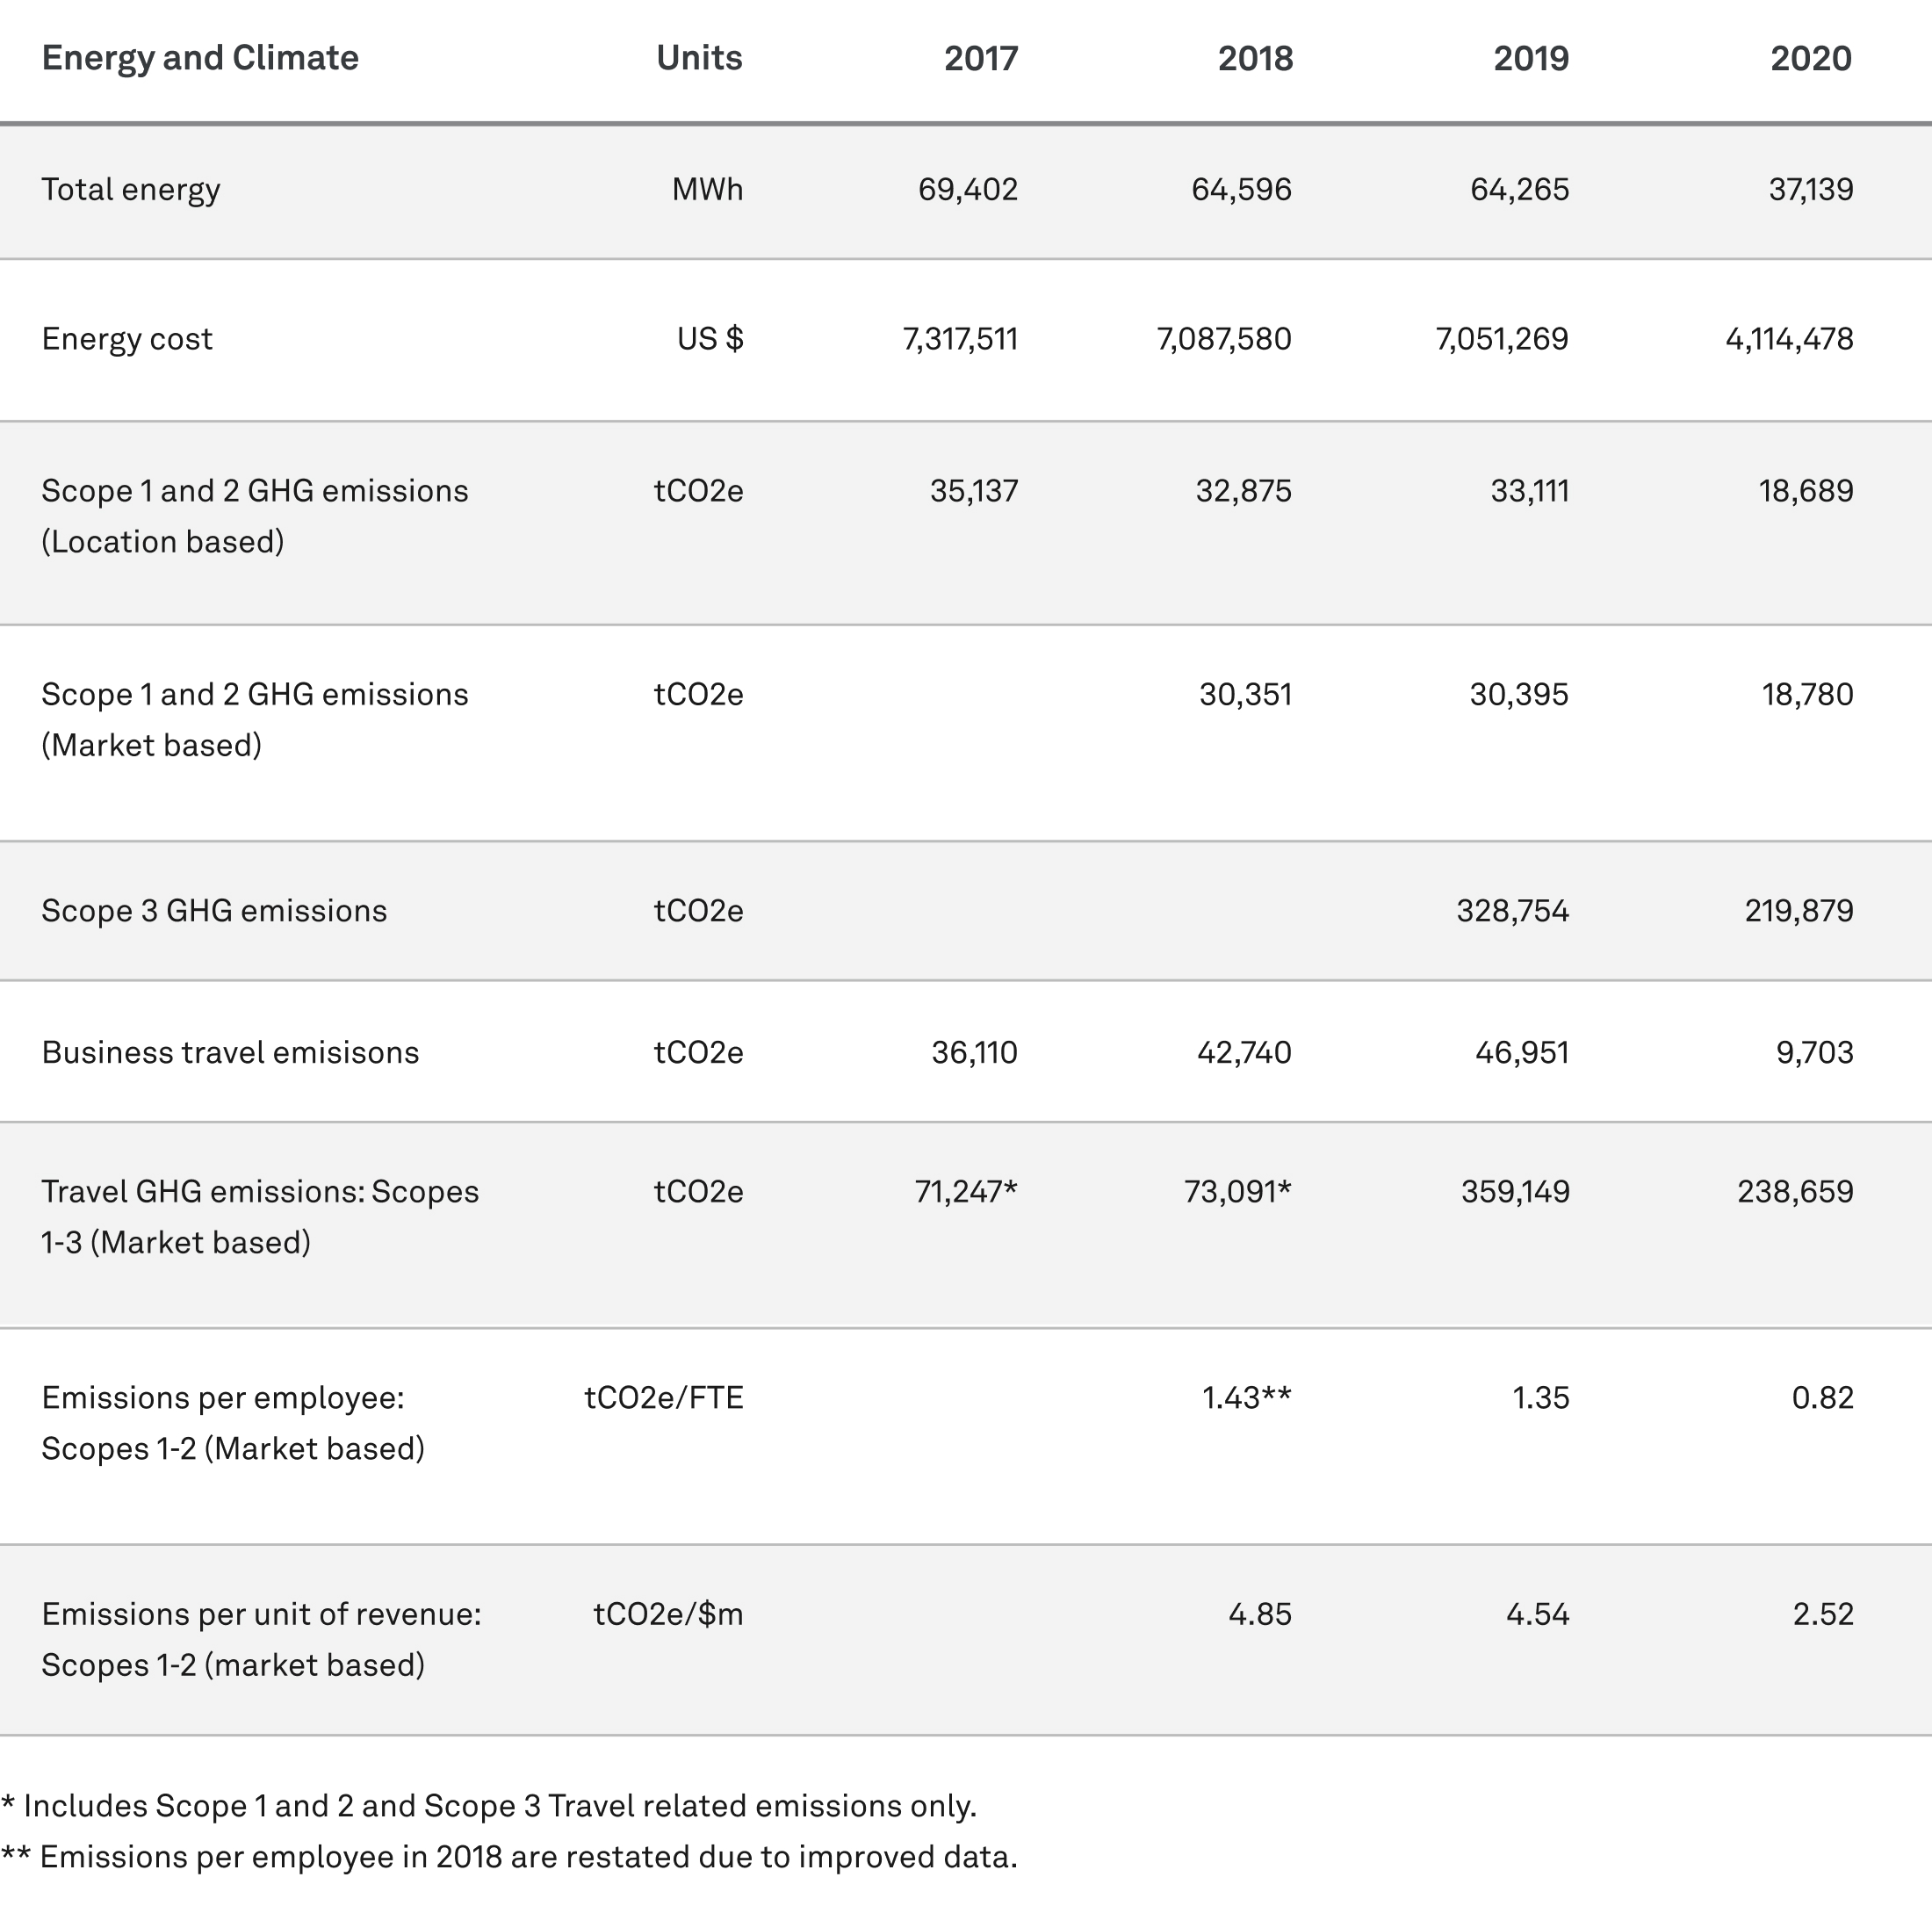The height and width of the screenshot is (1906, 1932).
Task: Select Scope 1 and 2 Location based label
Action: click(255, 516)
